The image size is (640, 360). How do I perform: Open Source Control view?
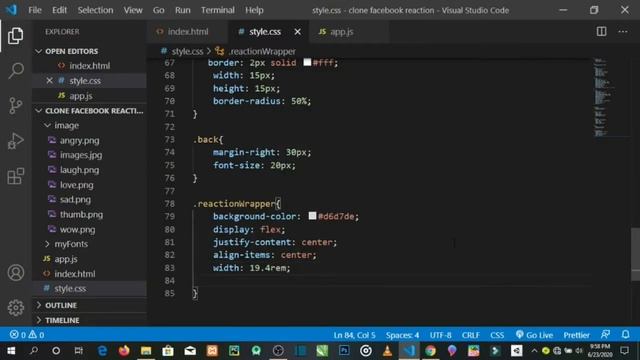[x=16, y=106]
